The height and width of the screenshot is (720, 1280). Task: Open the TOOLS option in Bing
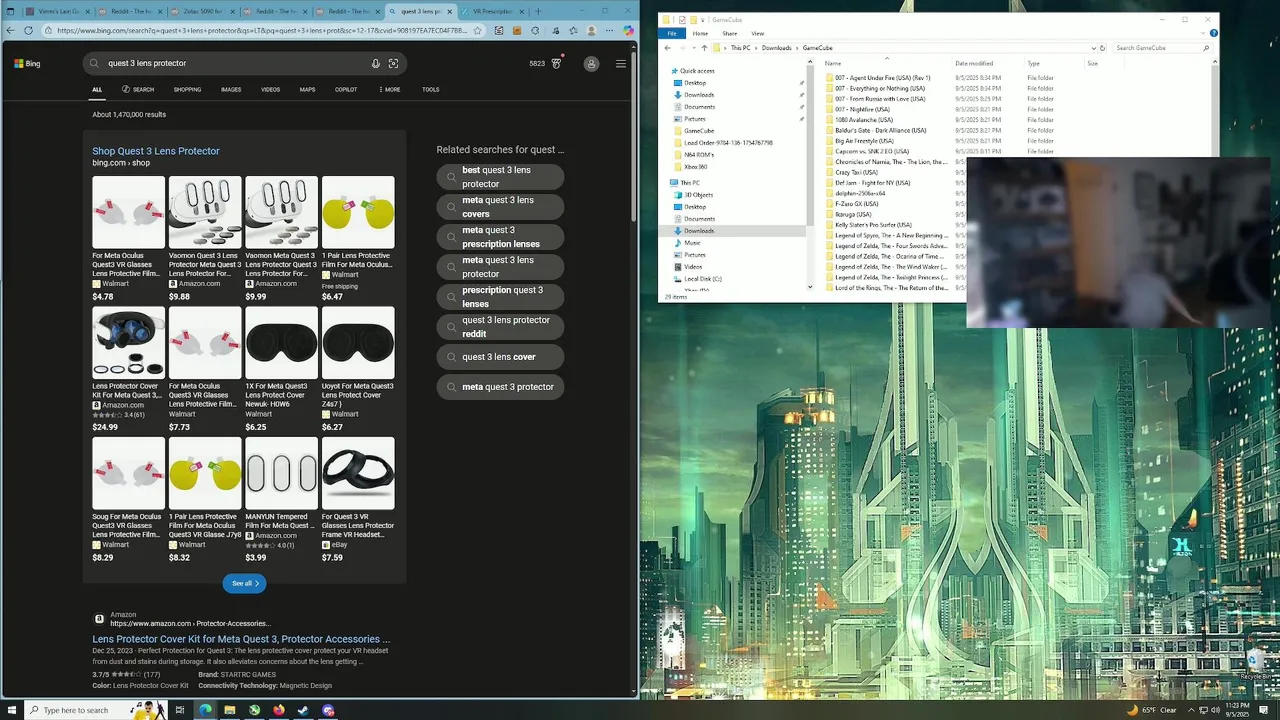tap(430, 89)
